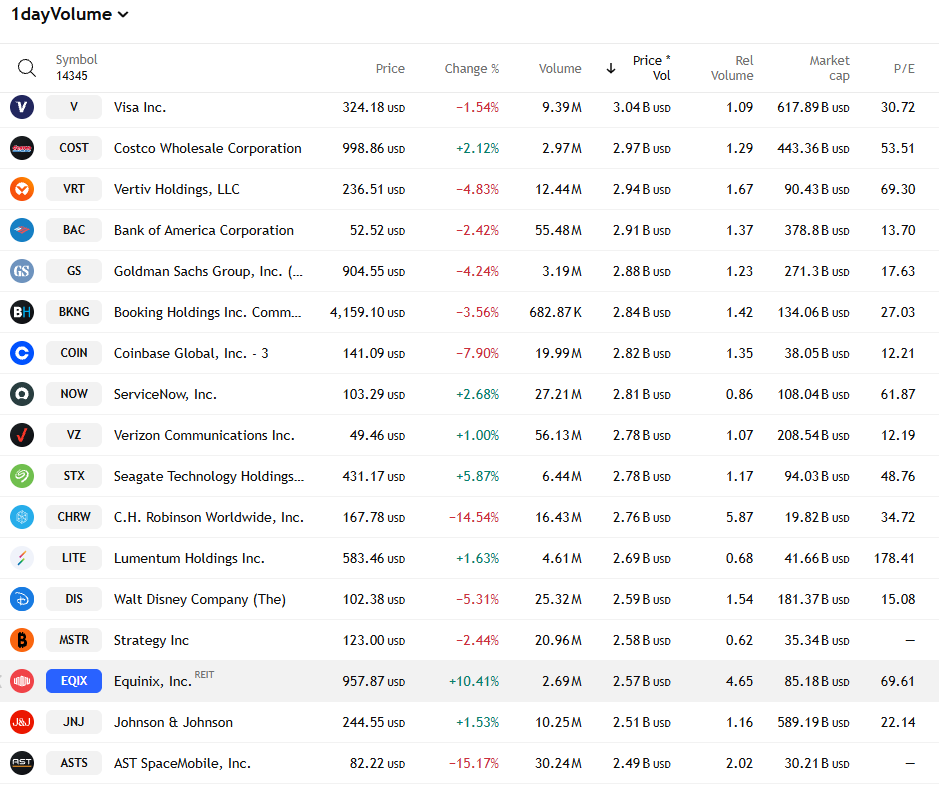Click the C.H. Robinson logo icon
The width and height of the screenshot is (939, 787).
click(x=22, y=517)
